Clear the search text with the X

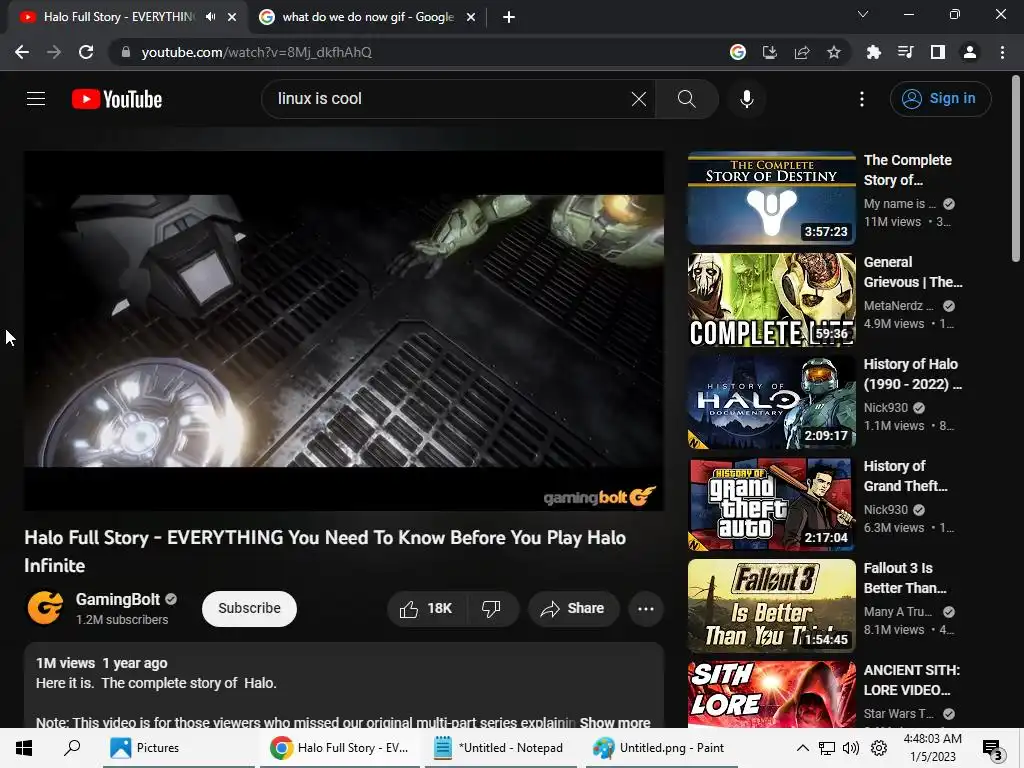point(639,99)
